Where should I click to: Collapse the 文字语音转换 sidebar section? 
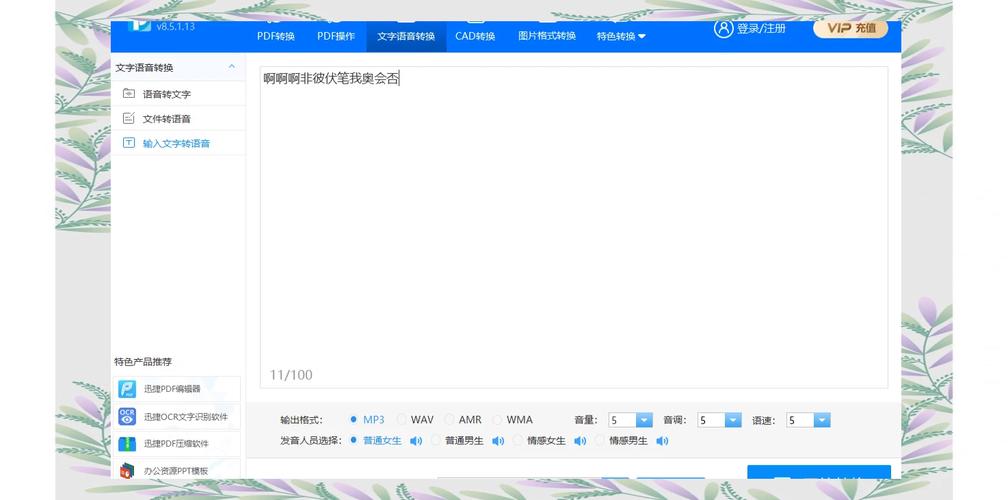pyautogui.click(x=231, y=67)
